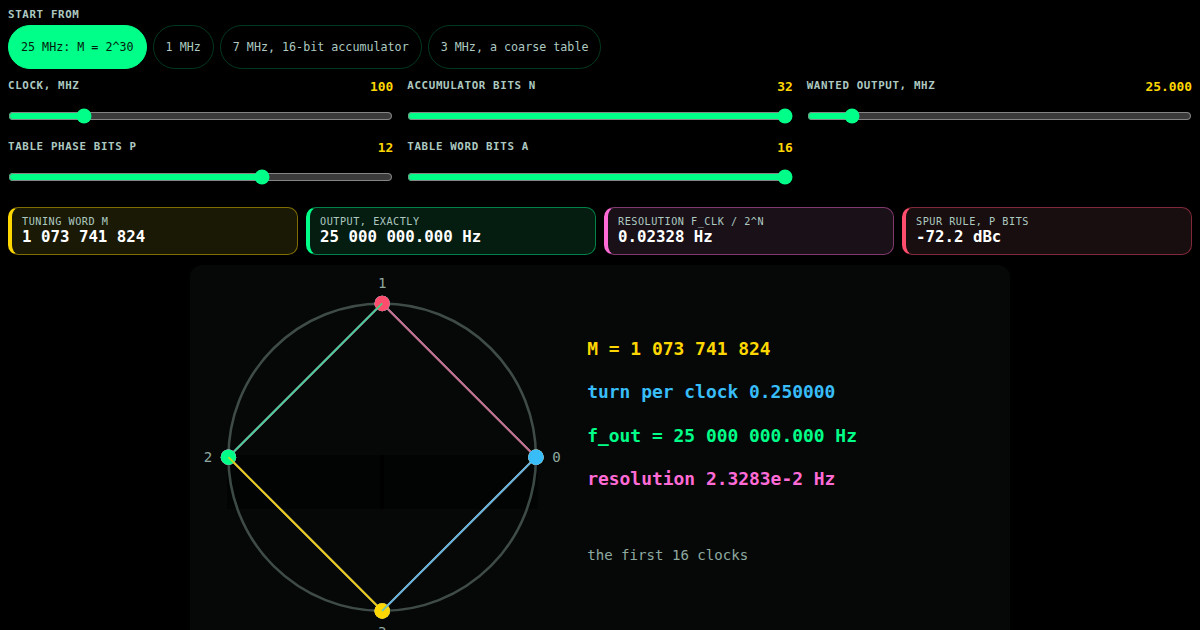Select the '25 MHz: M = 2^30' preset
The height and width of the screenshot is (630, 1200).
point(77,47)
